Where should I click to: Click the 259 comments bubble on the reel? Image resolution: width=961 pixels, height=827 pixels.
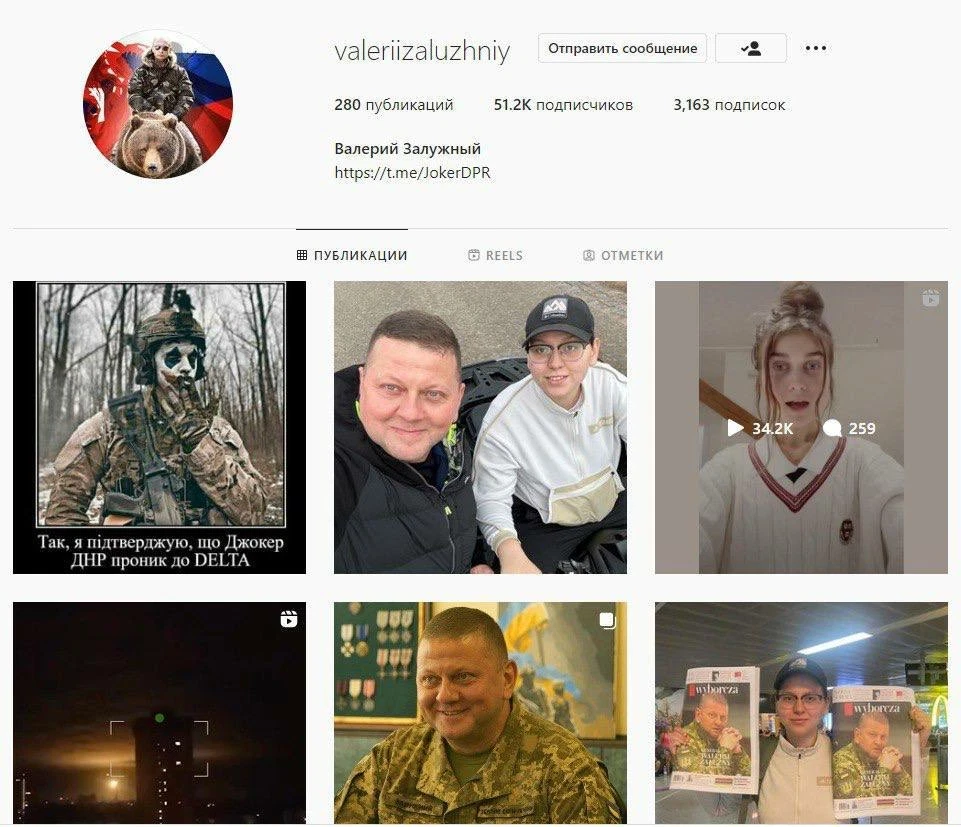(849, 429)
